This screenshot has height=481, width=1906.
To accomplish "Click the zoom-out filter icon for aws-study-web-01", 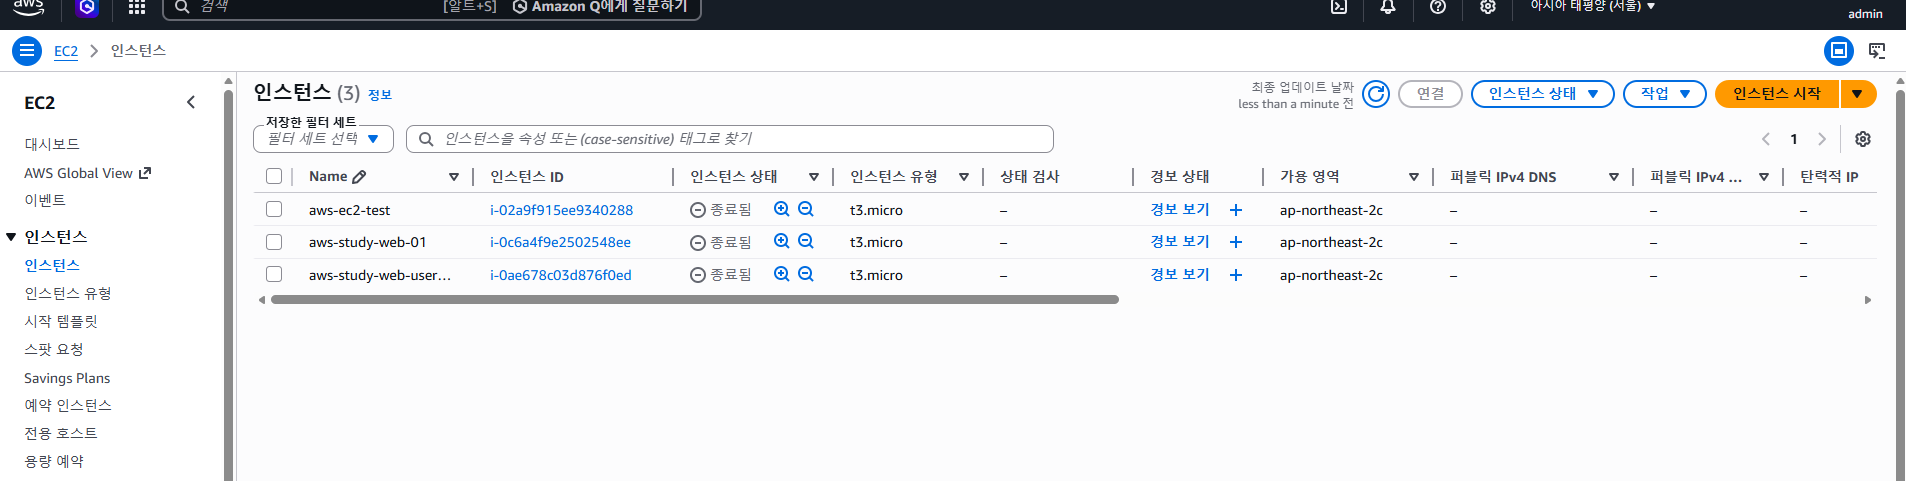I will click(x=806, y=241).
